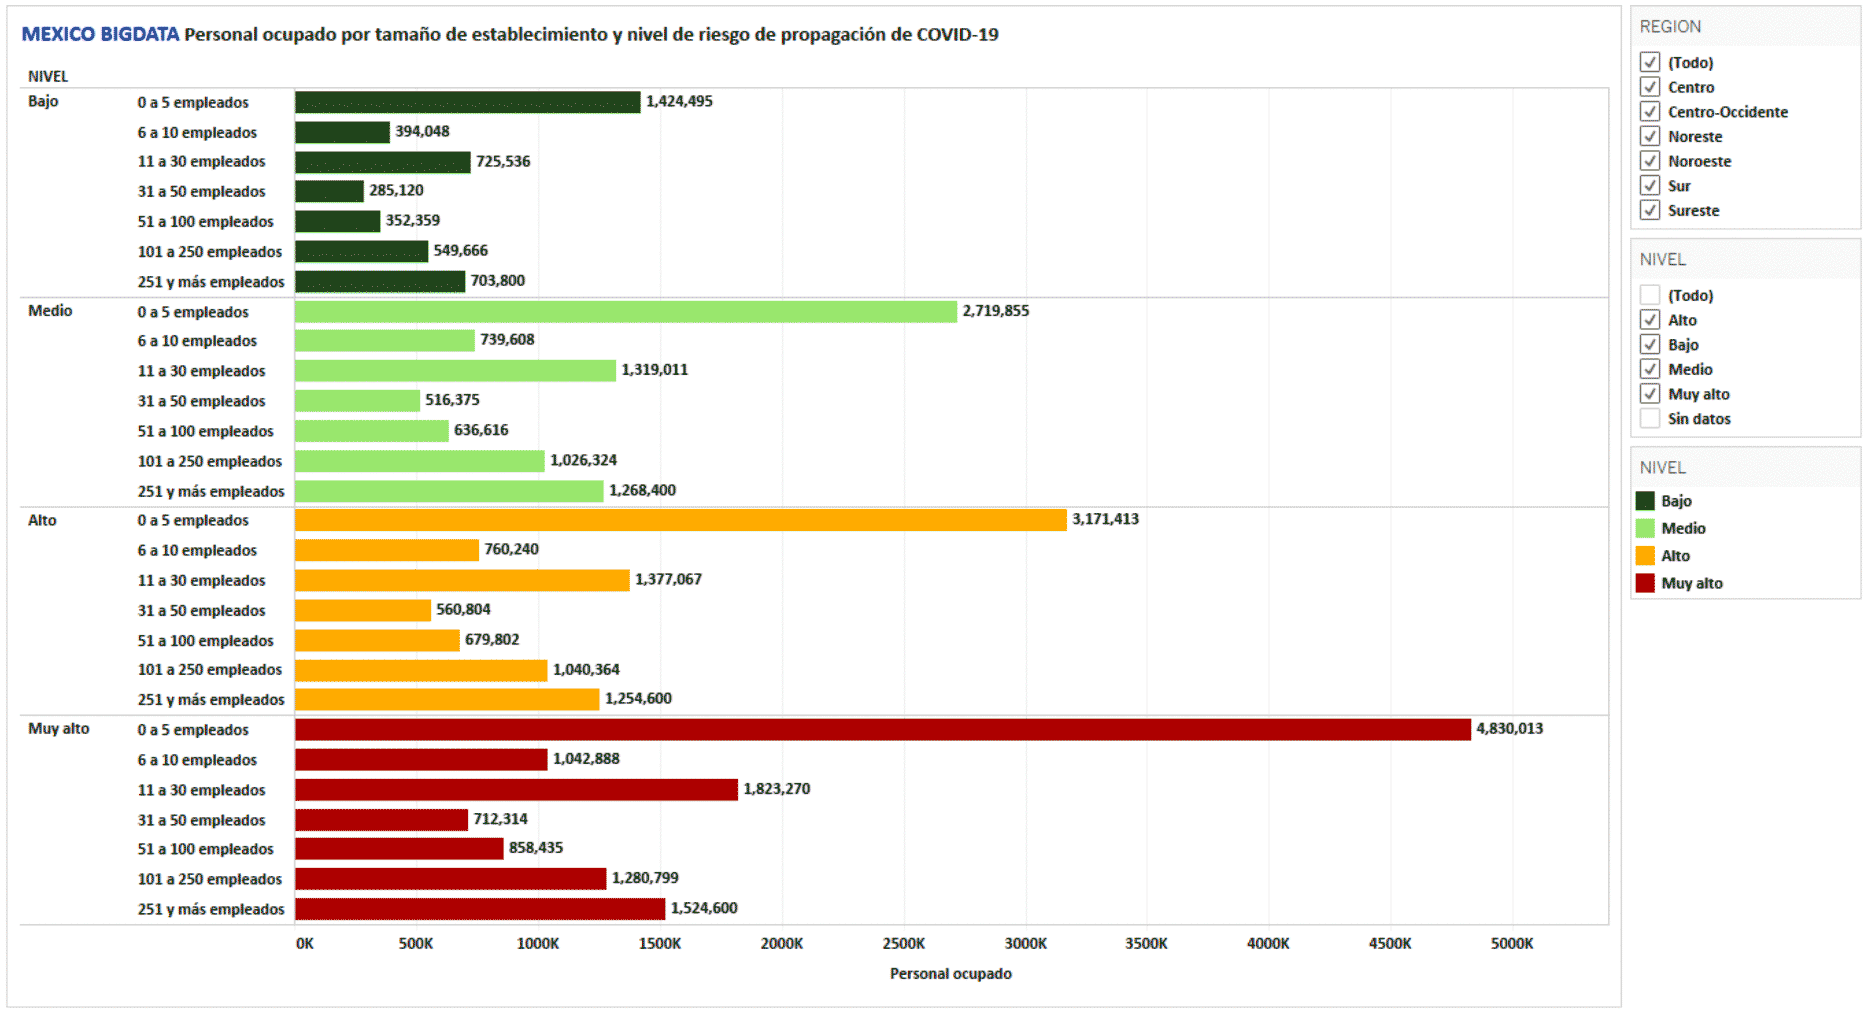1868x1012 pixels.
Task: Enable the Sin datos checkbox
Action: 1651,418
